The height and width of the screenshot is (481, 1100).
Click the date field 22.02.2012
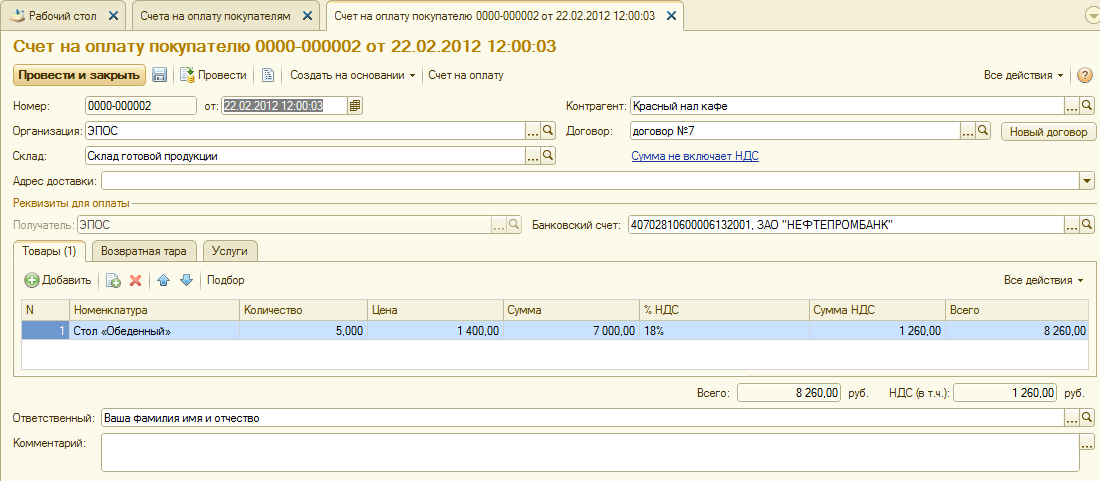point(284,106)
